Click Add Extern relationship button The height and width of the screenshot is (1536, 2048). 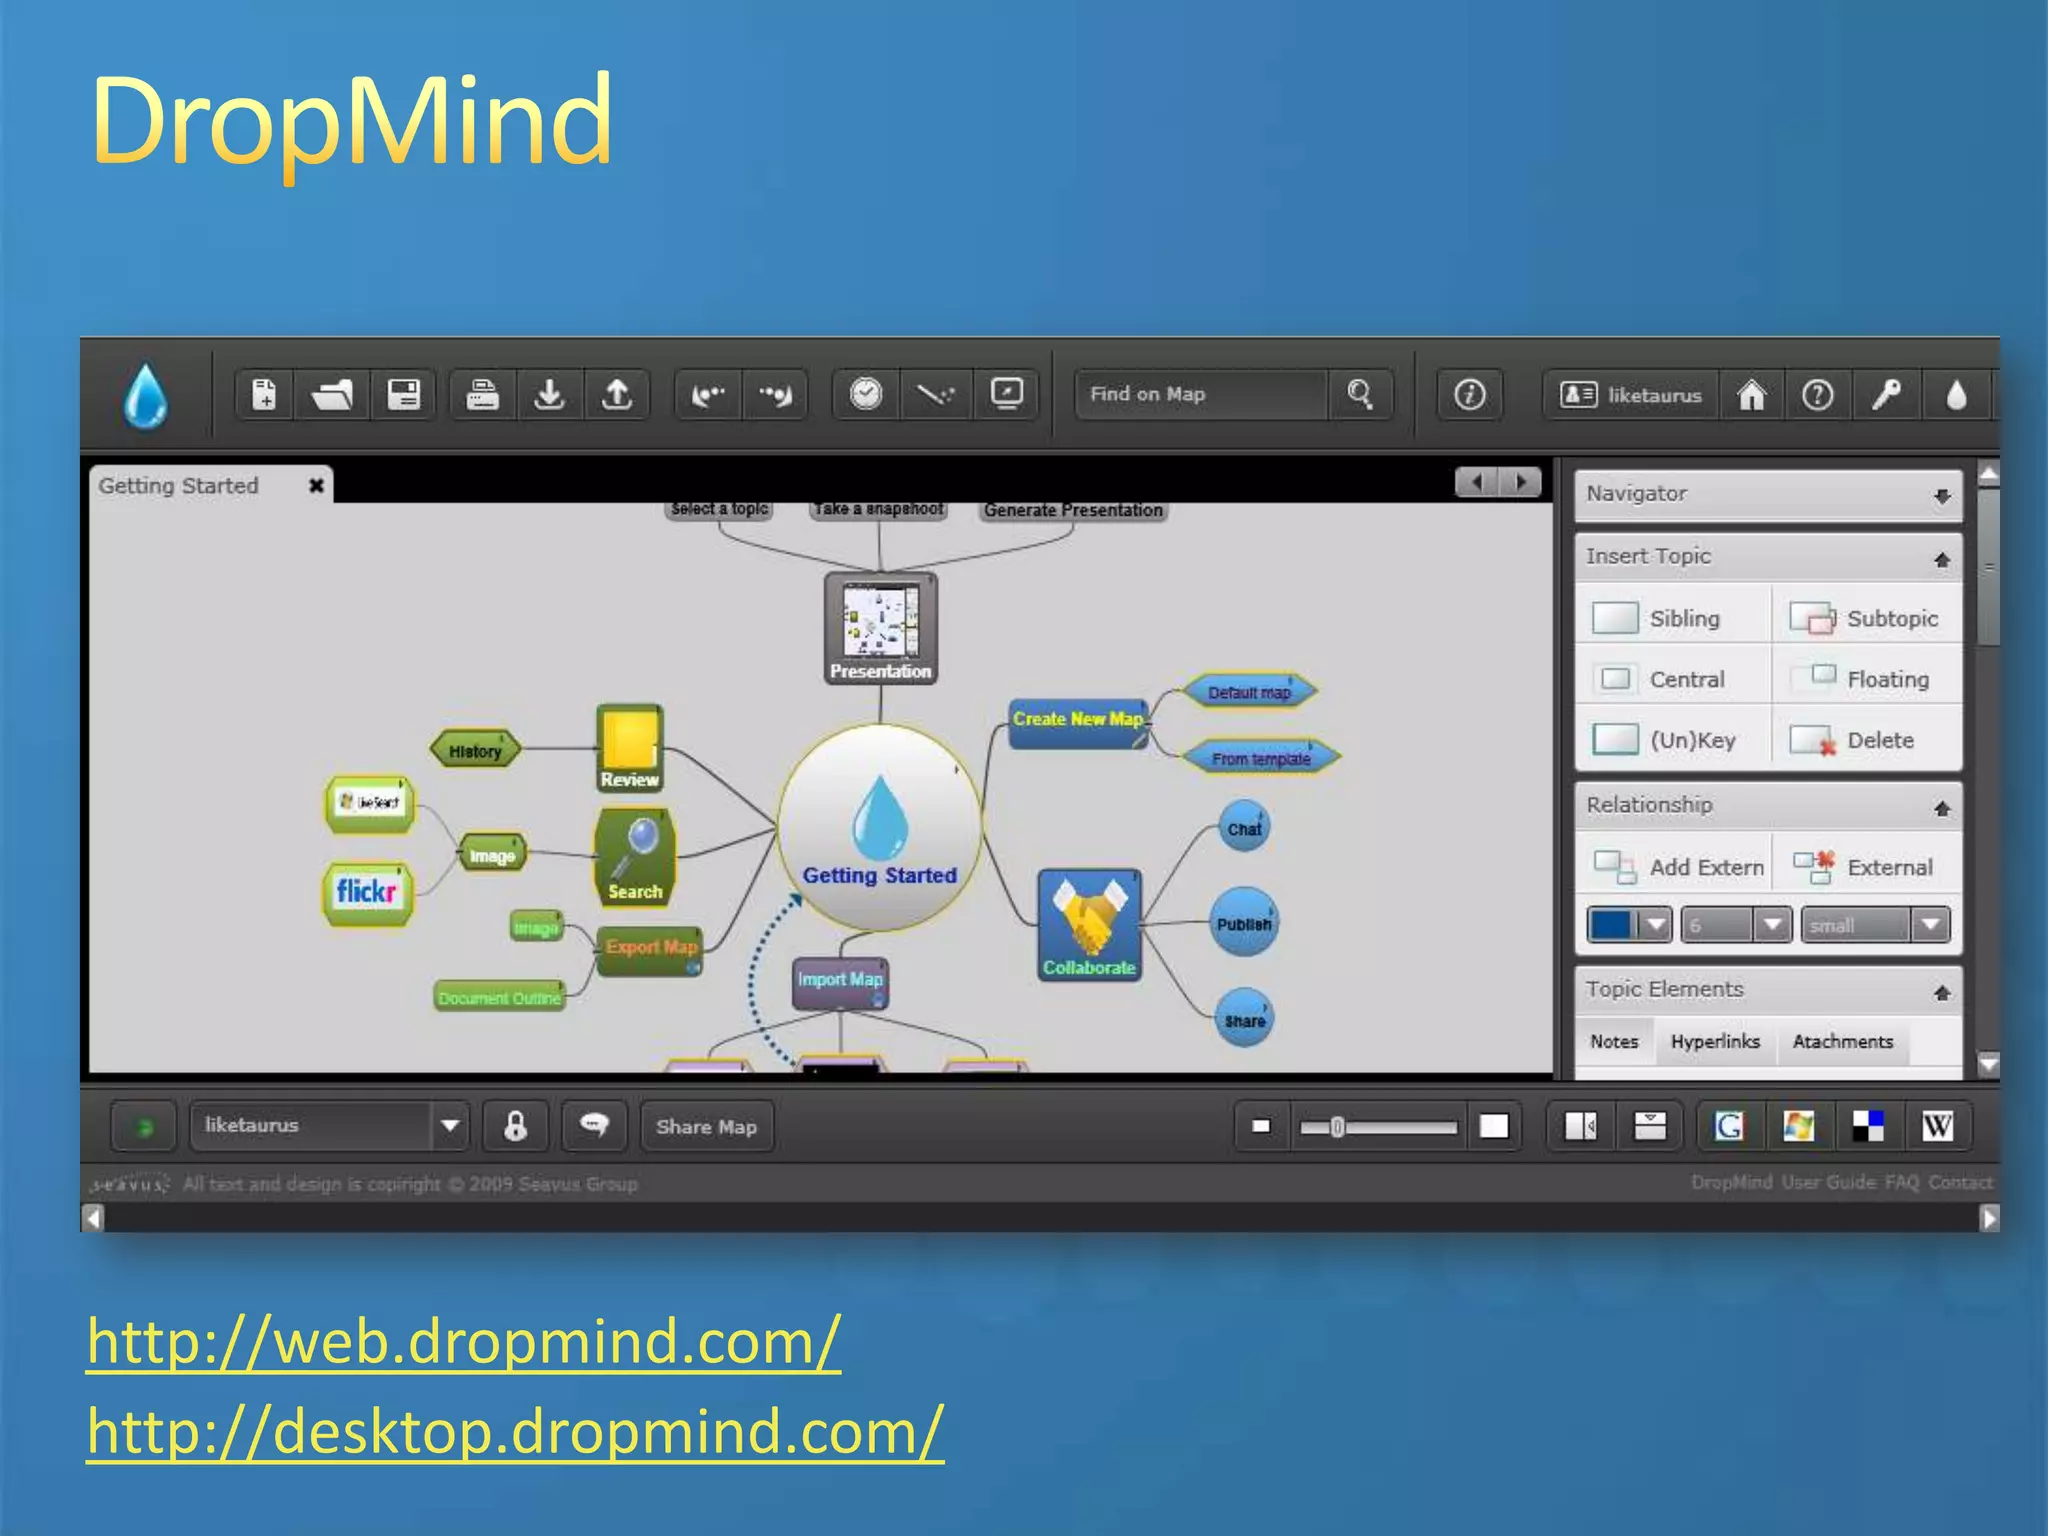(1678, 867)
